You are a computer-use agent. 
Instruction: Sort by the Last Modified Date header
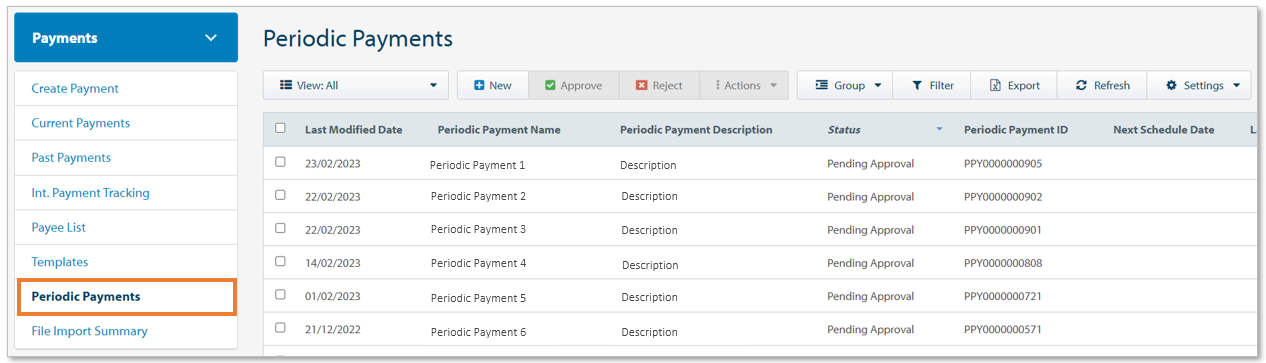[x=354, y=130]
